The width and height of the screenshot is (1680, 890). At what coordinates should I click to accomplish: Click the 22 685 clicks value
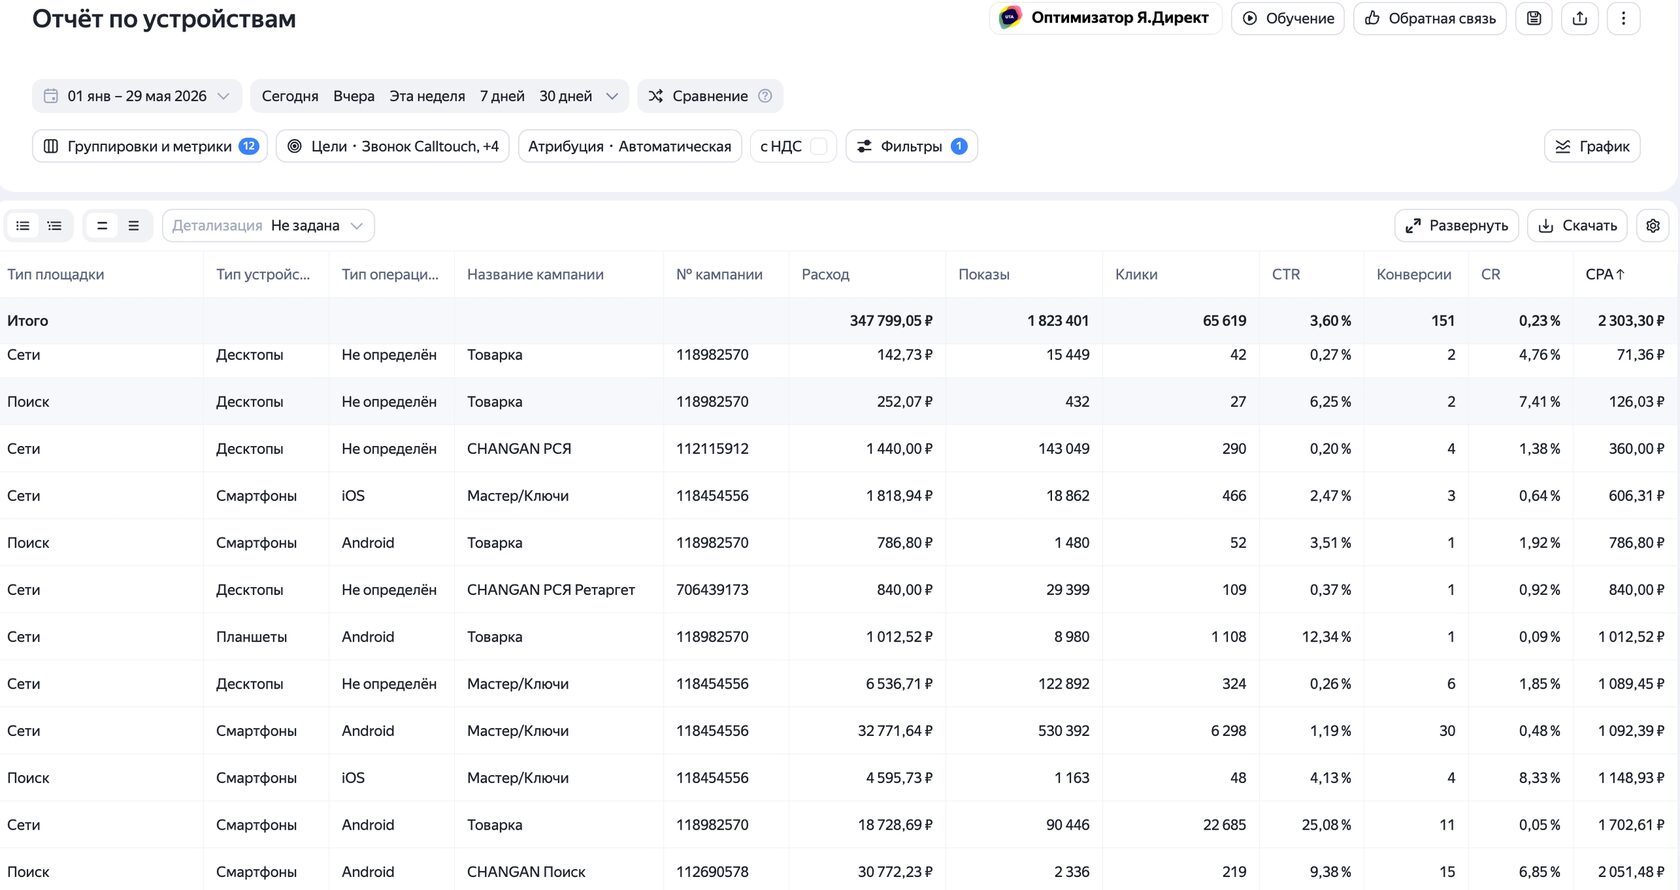pyautogui.click(x=1224, y=825)
